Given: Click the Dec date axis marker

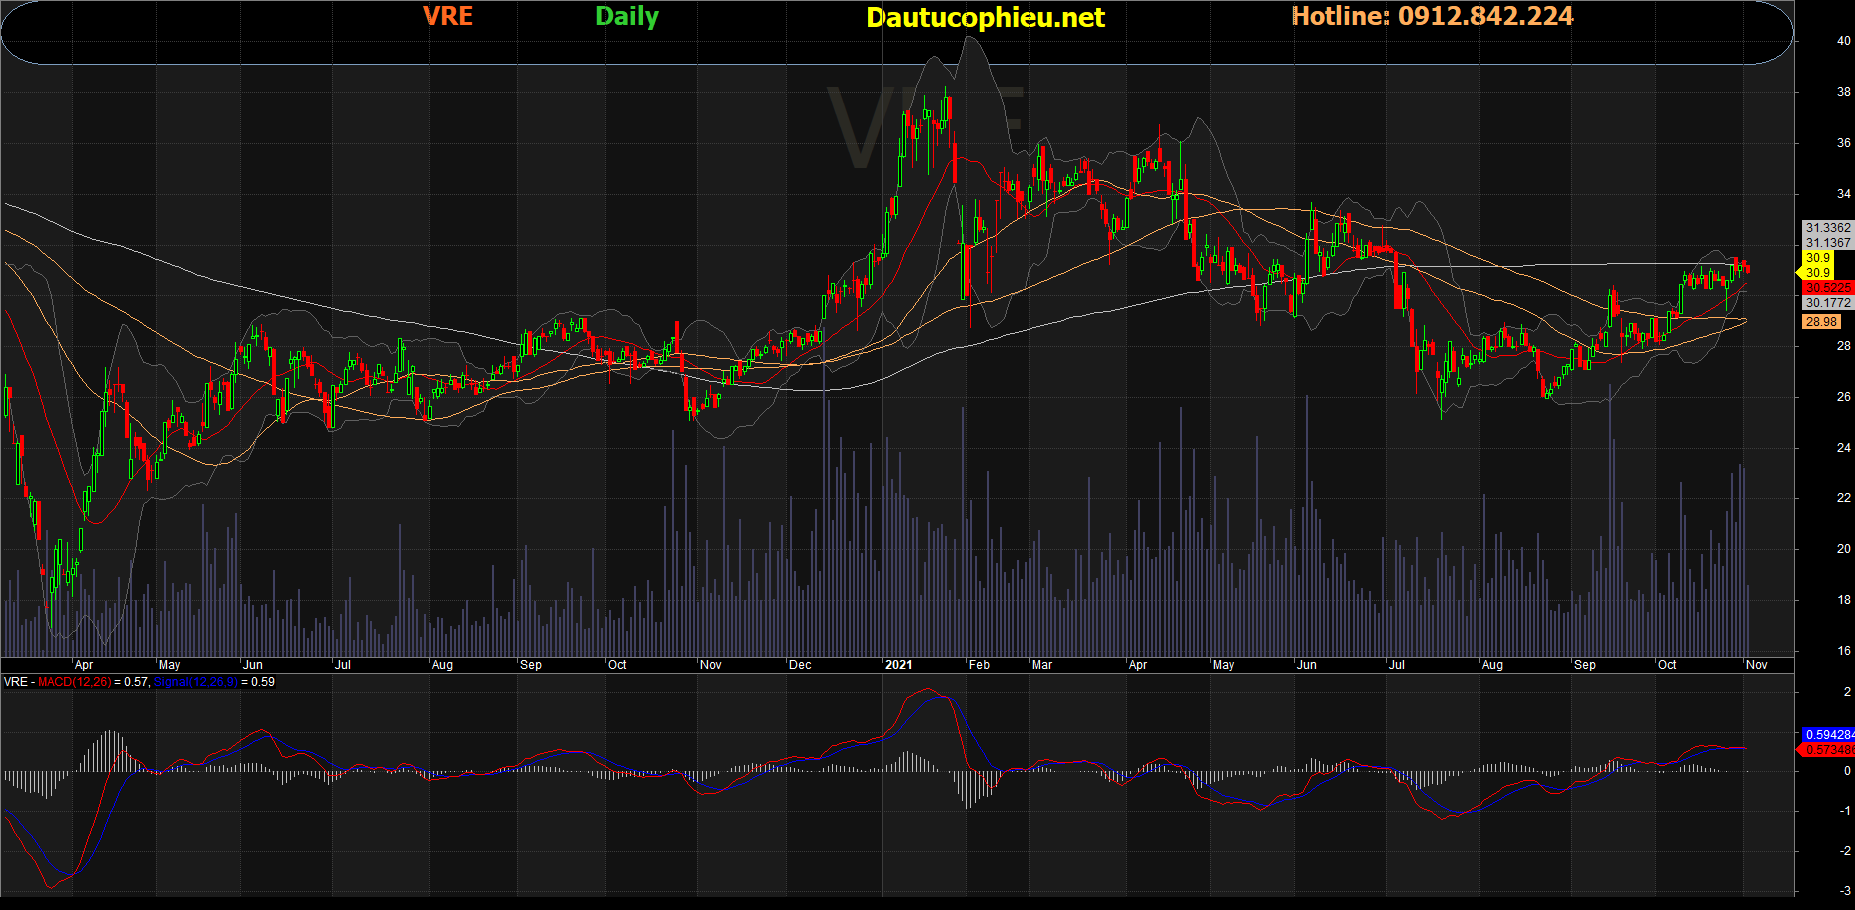Looking at the screenshot, I should coord(800,665).
